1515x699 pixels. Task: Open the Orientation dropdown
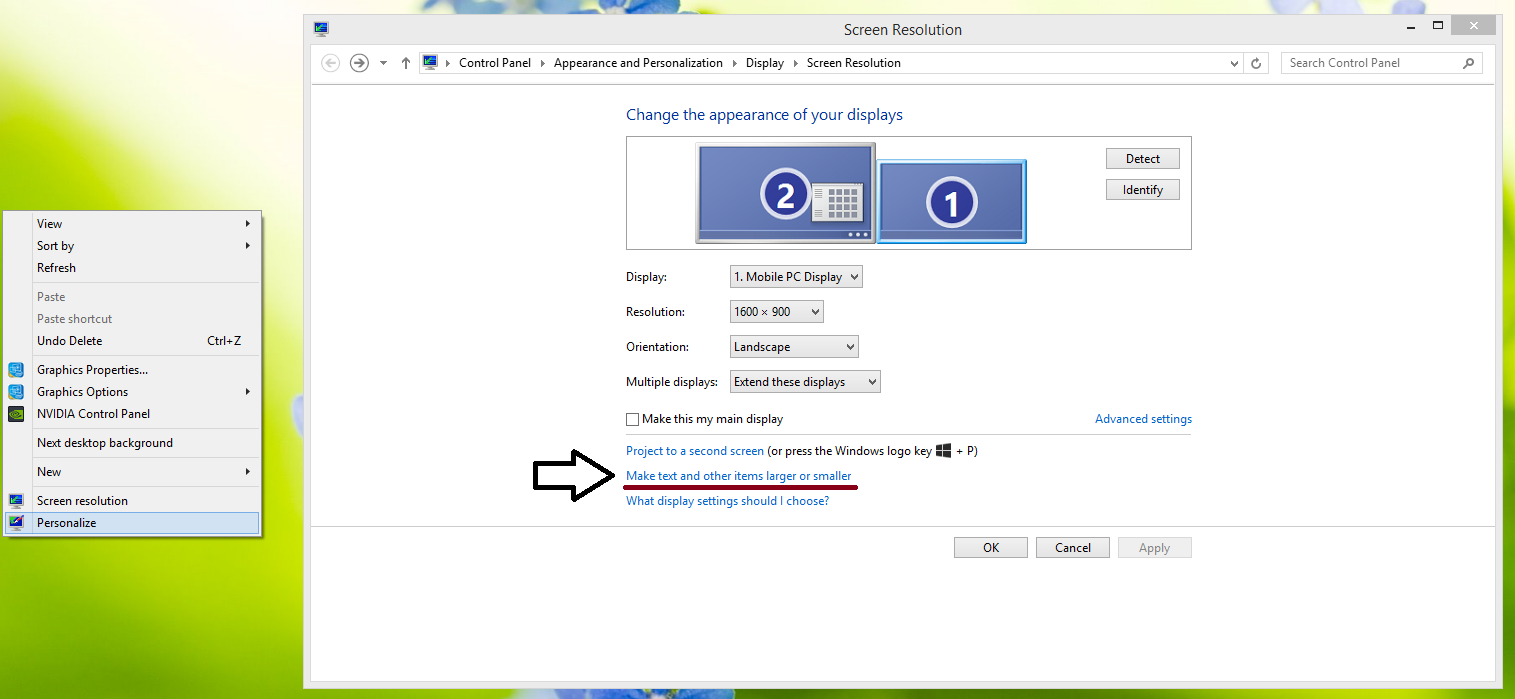794,347
